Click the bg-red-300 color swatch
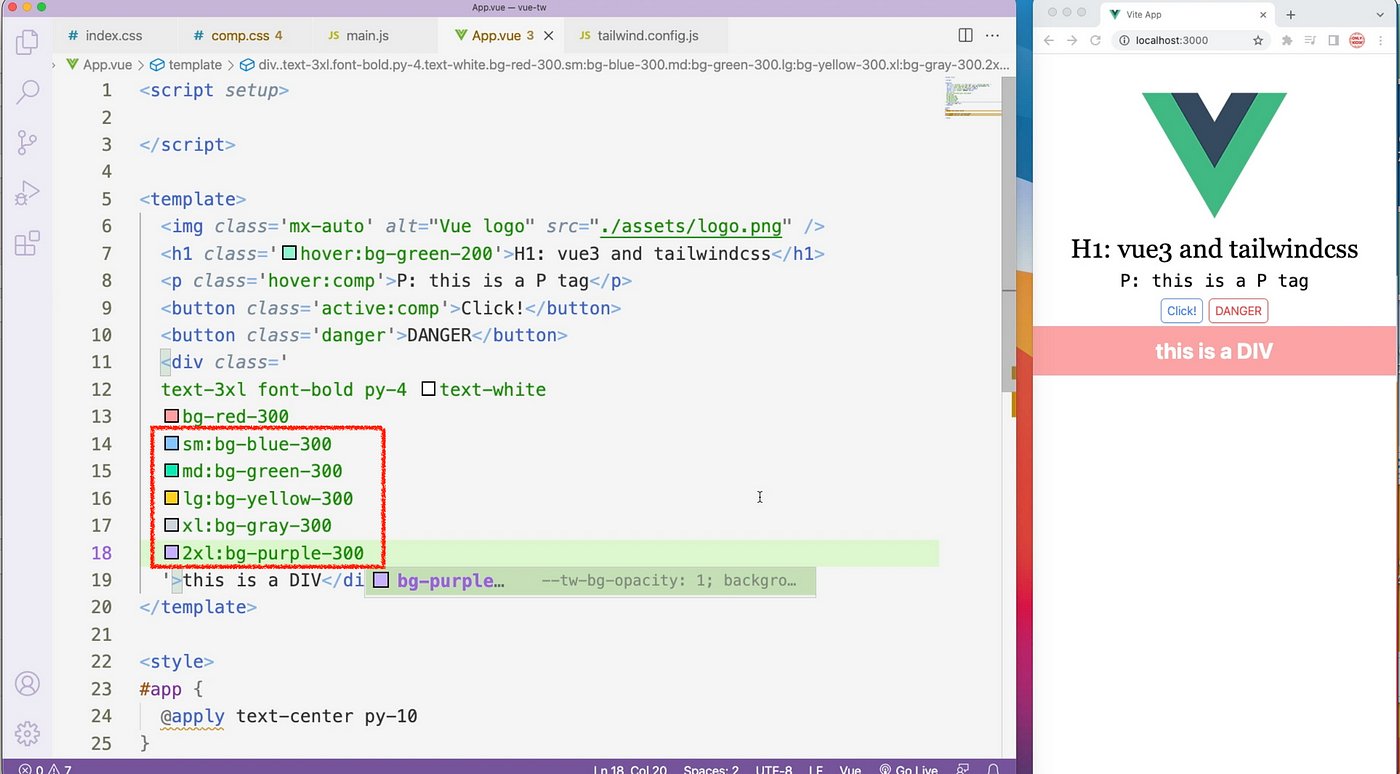The width and height of the screenshot is (1400, 774). point(171,416)
